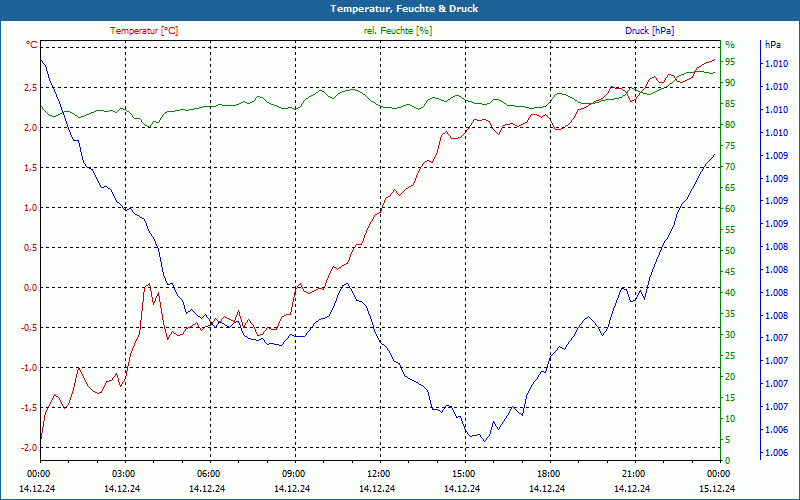Click the '21:00' time axis label
Viewport: 800px width, 500px height.
(634, 473)
